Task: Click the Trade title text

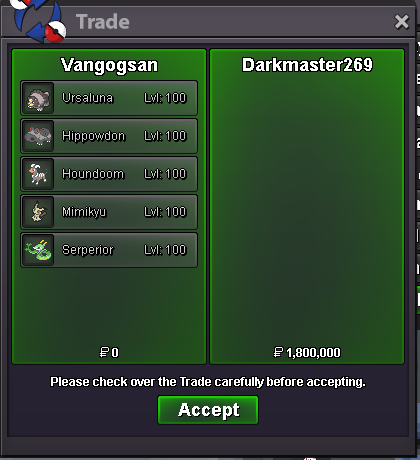Action: pyautogui.click(x=103, y=22)
